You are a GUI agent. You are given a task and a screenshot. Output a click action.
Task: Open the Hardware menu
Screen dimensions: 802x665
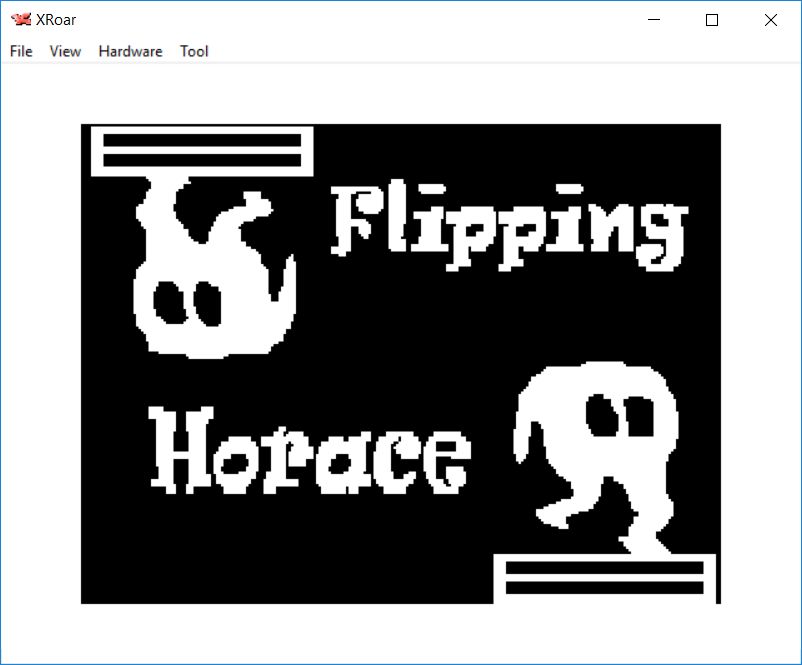click(x=130, y=51)
